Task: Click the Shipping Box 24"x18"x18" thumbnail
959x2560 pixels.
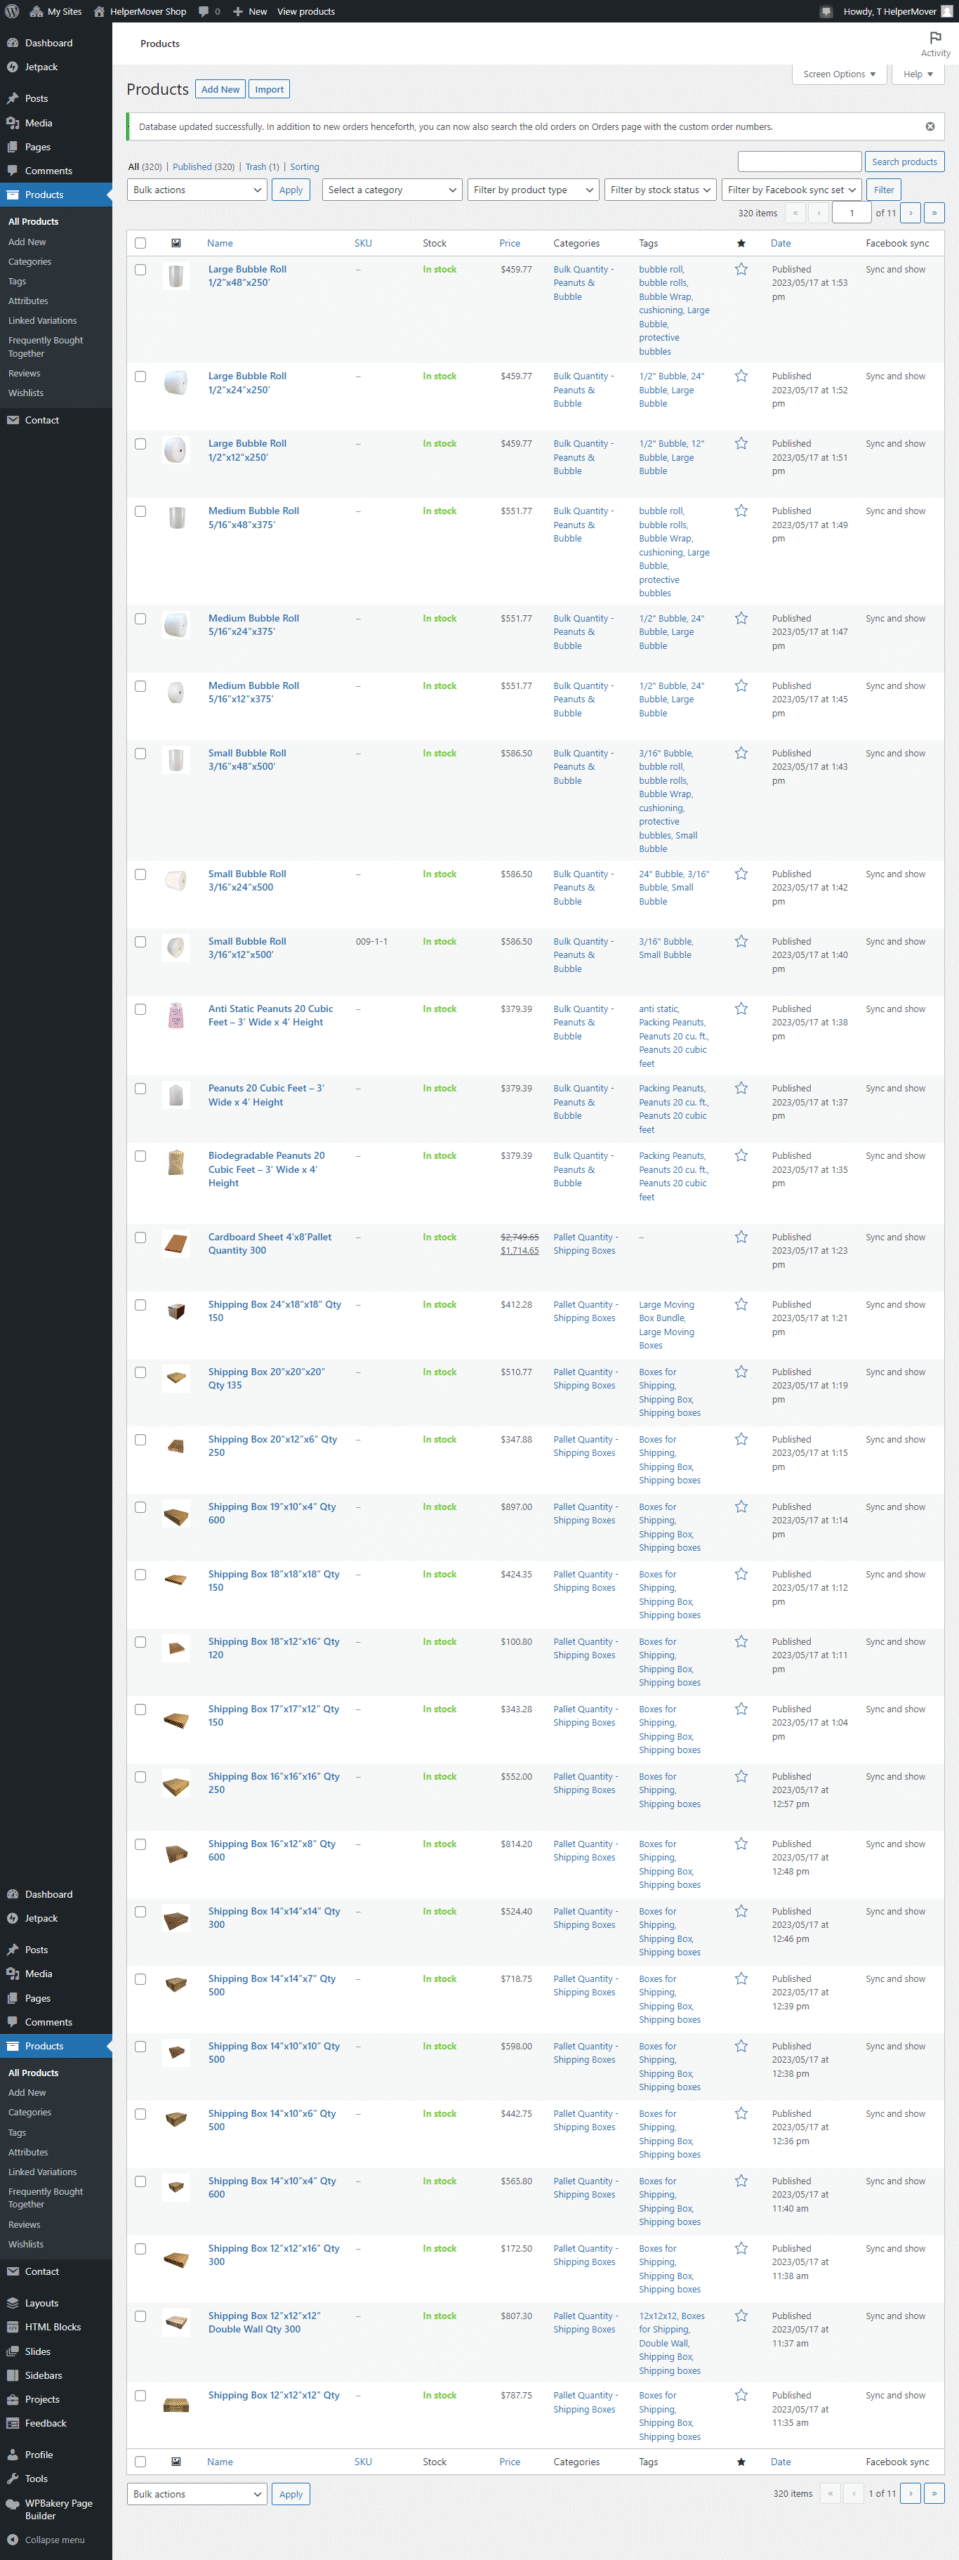Action: [x=176, y=1311]
